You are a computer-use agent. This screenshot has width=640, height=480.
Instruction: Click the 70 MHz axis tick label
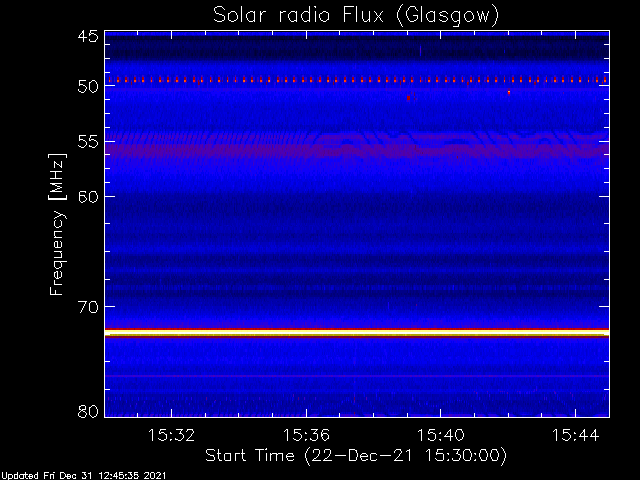88,307
